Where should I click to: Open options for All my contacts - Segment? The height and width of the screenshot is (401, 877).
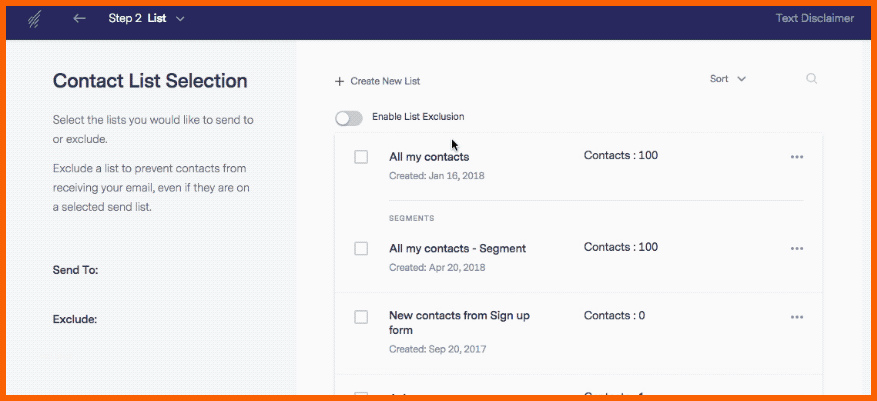797,249
